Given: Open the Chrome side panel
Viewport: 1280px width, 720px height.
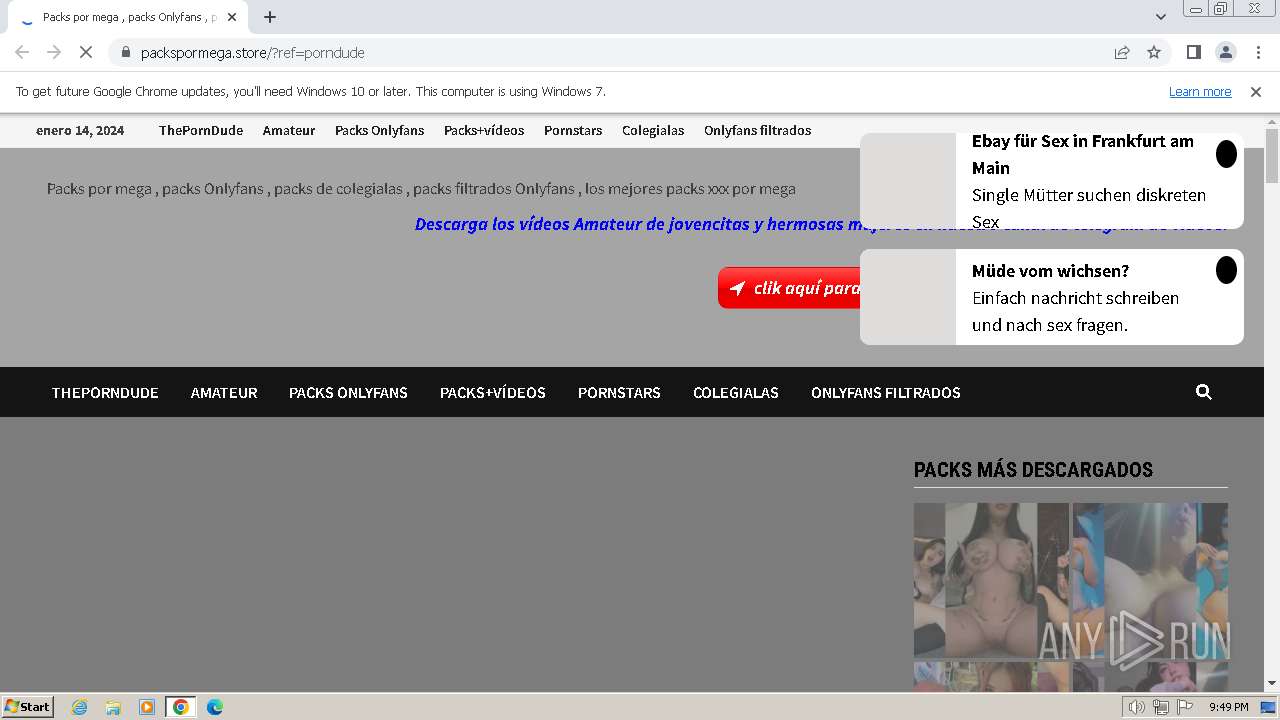Looking at the screenshot, I should (1193, 52).
